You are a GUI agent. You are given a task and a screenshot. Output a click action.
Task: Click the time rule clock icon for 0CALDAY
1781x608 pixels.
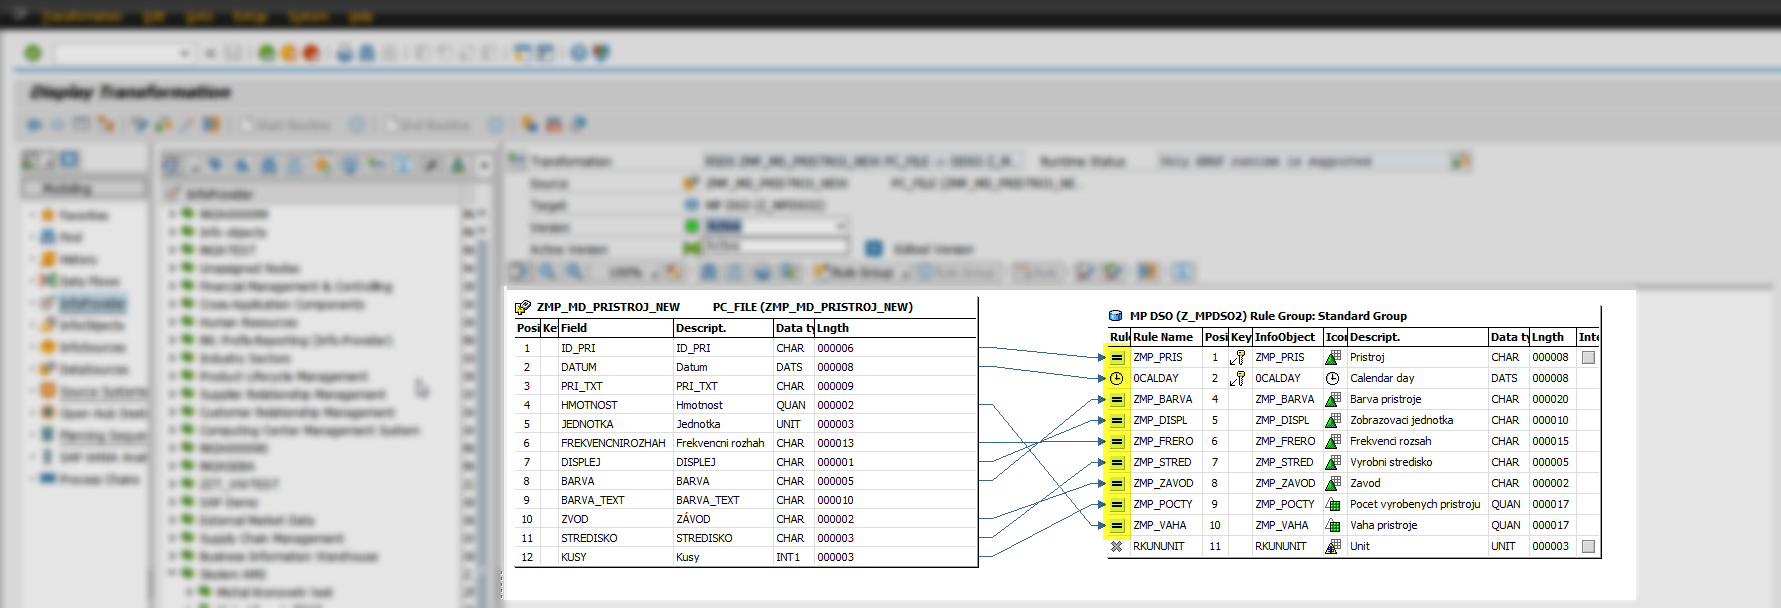click(1117, 378)
